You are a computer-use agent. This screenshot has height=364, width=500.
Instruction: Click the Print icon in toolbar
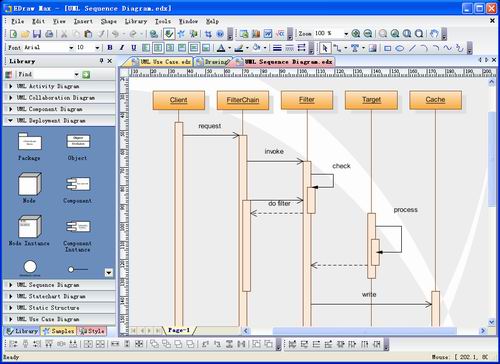49,34
